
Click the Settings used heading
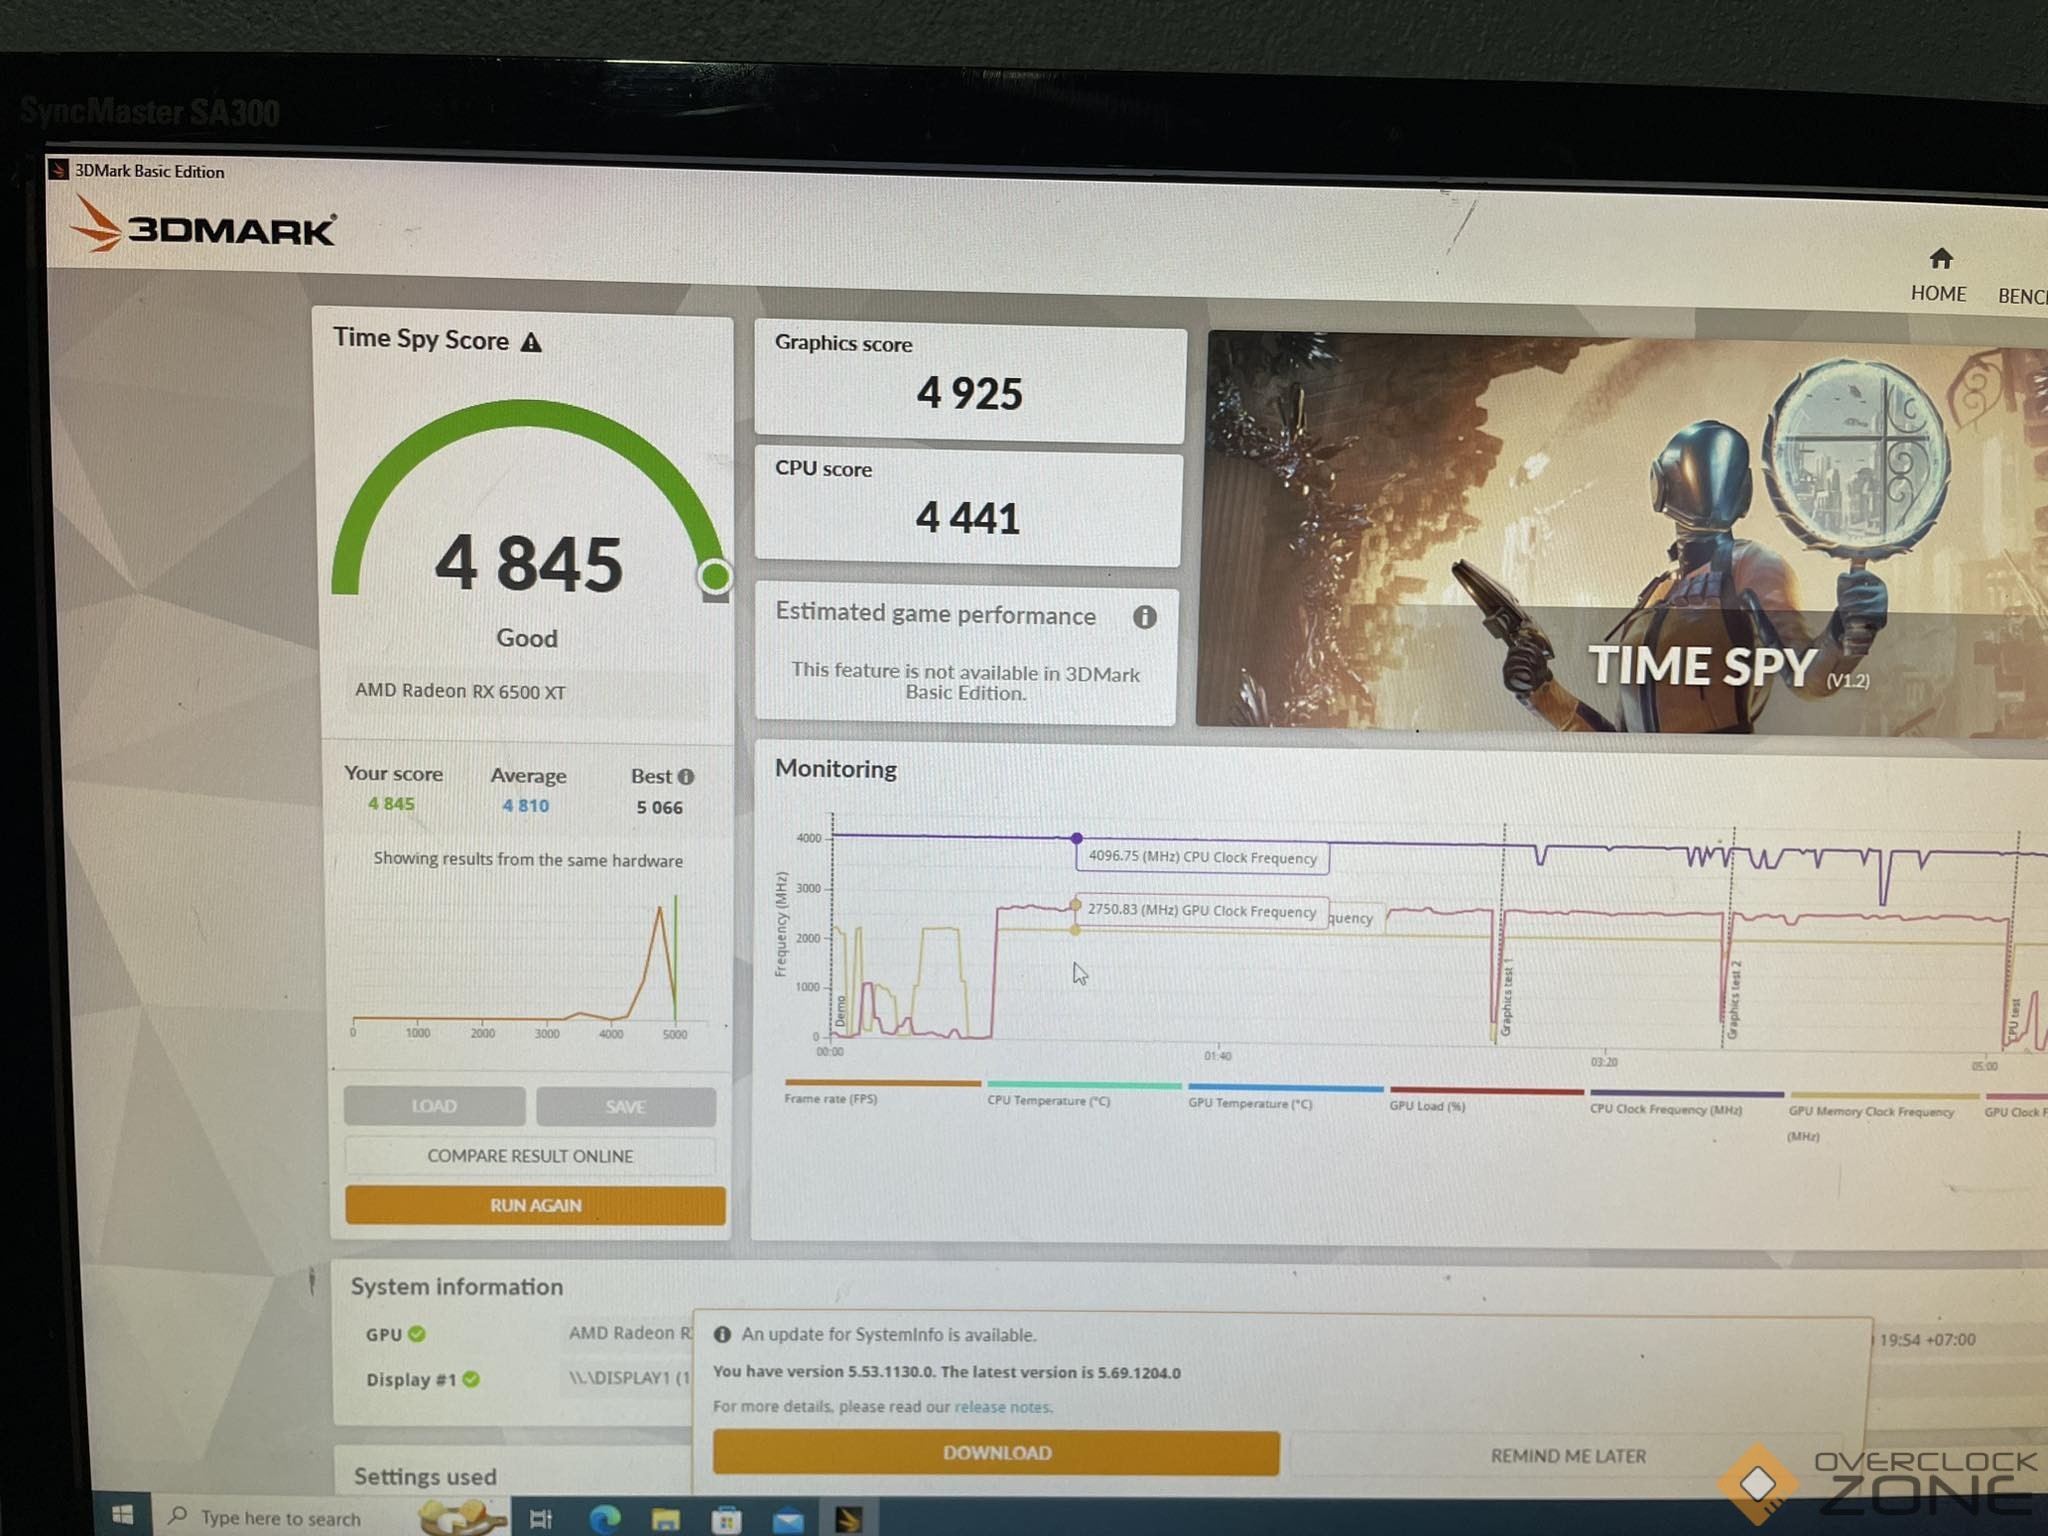click(425, 1476)
